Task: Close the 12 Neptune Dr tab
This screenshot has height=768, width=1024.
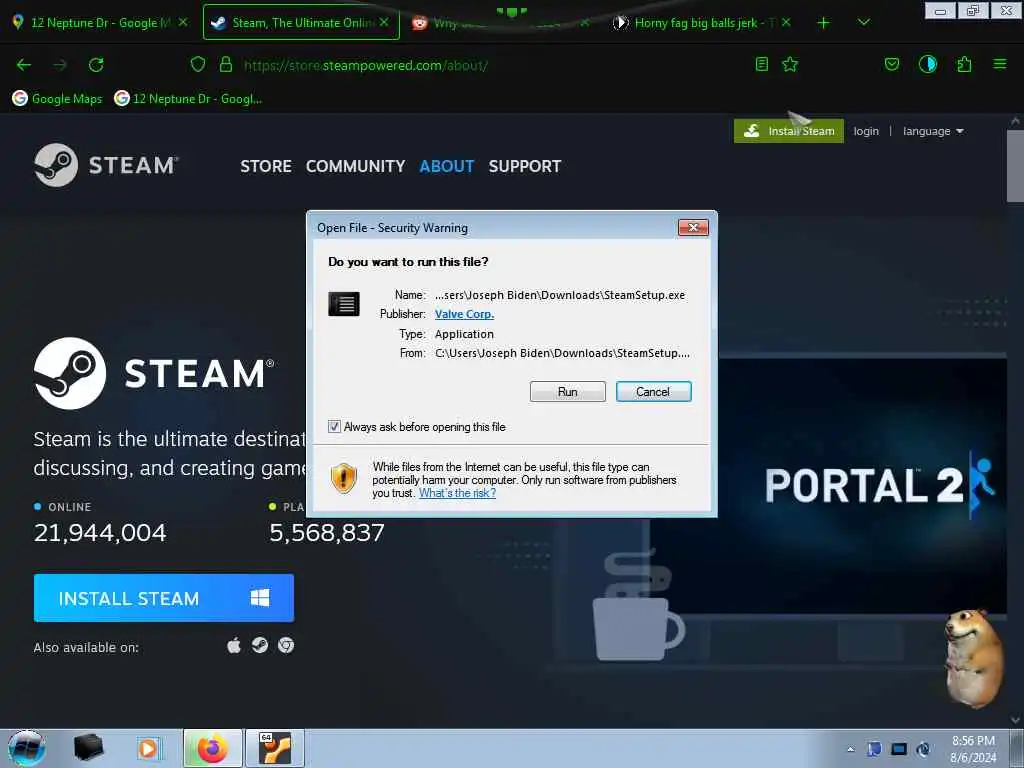Action: tap(184, 22)
